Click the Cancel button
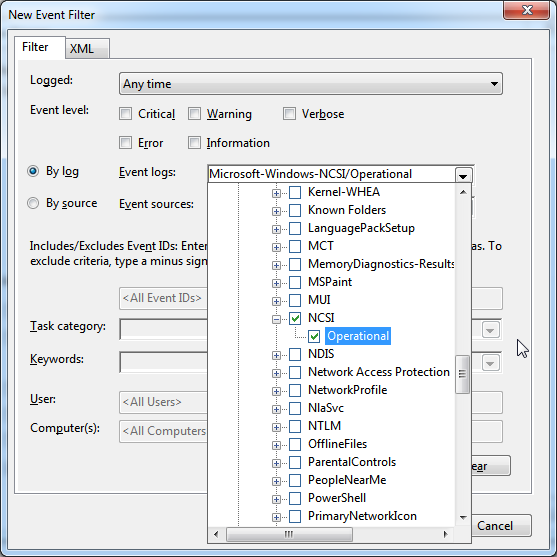Screen dimensions: 557x557 pyautogui.click(x=501, y=526)
